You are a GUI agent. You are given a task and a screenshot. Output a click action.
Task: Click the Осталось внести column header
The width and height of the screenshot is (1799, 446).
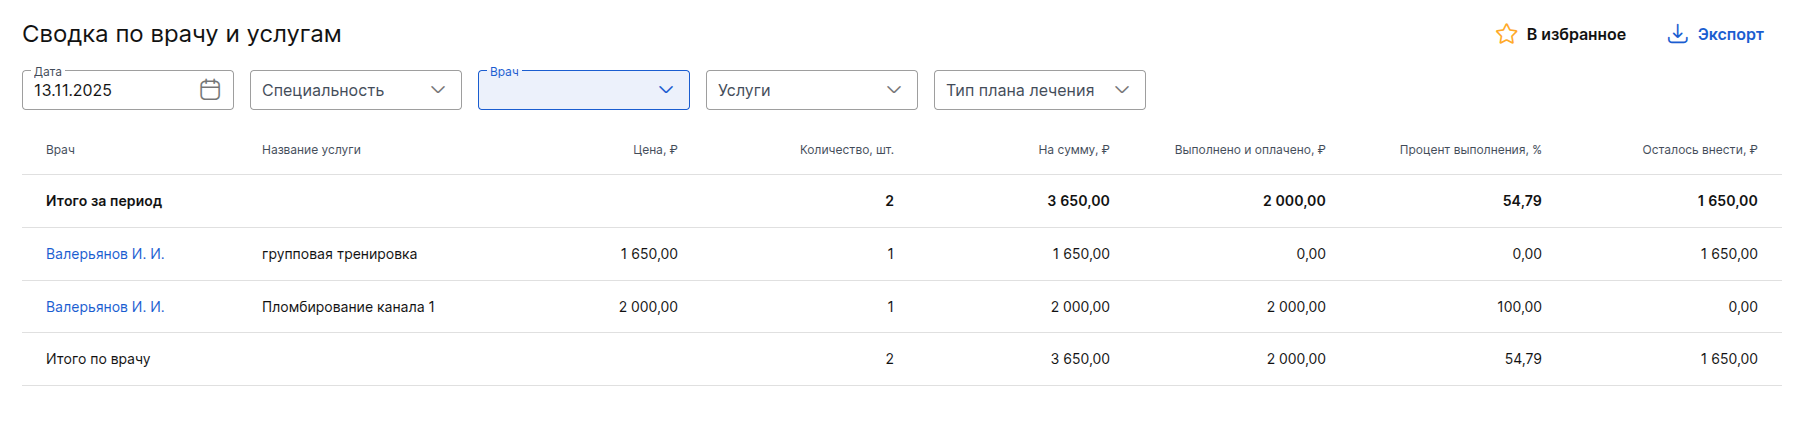[x=1699, y=150]
